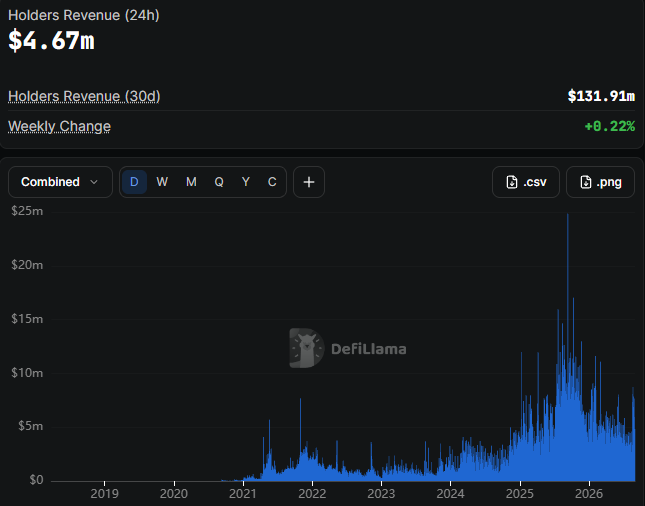The image size is (645, 506).
Task: Click the $15m y-axis label
Action: pyautogui.click(x=27, y=319)
